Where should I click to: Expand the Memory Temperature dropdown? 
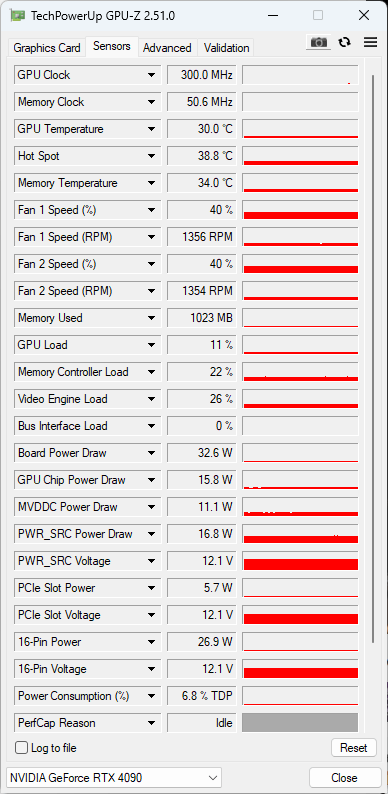151,183
